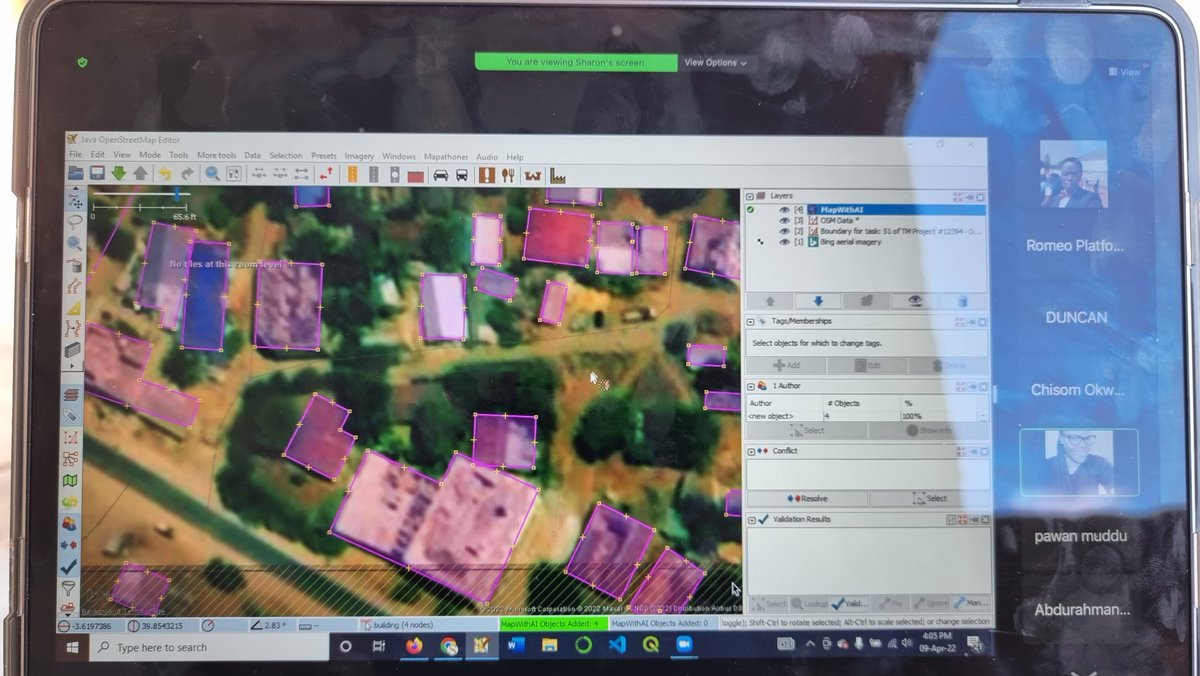Click Resolve in Conflict panel
This screenshot has height=676, width=1200.
point(808,498)
